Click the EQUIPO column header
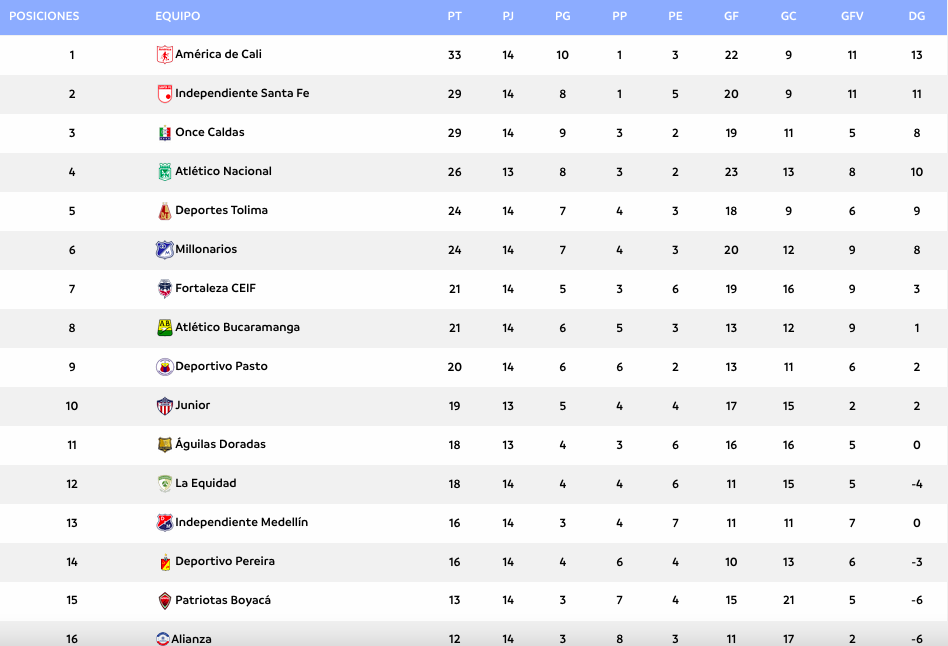Image resolution: width=948 pixels, height=646 pixels. (177, 16)
